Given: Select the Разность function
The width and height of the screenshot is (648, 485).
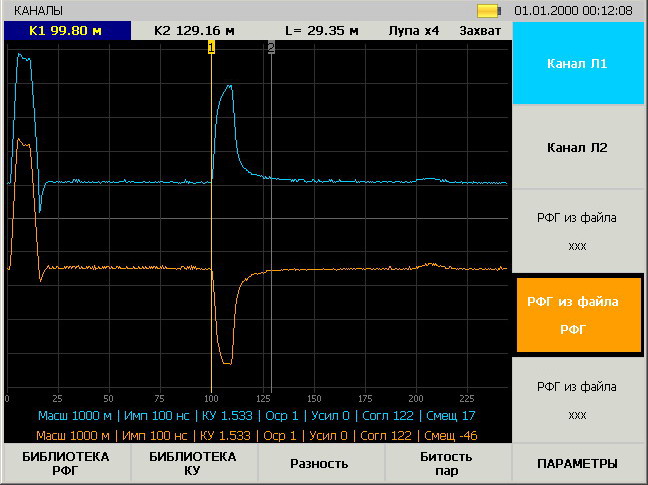Looking at the screenshot, I should 319,464.
